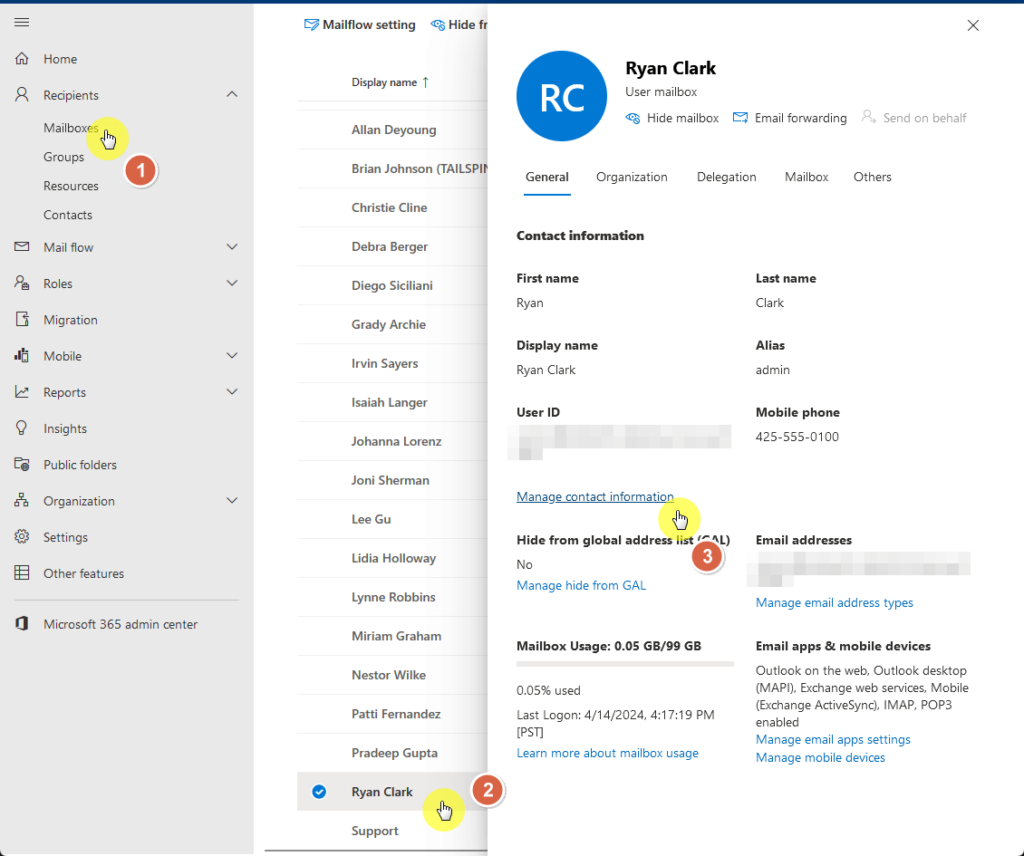Click Manage hide from GAL link
Viewport: 1024px width, 856px height.
(x=581, y=585)
